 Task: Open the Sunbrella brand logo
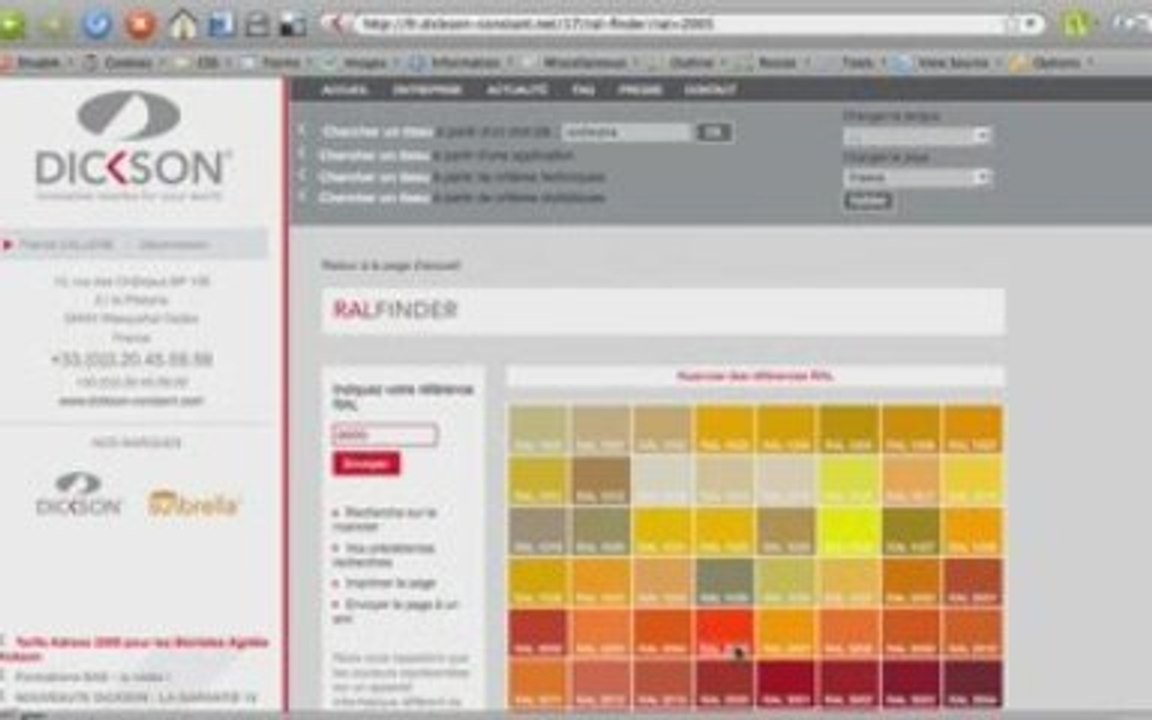[x=193, y=503]
